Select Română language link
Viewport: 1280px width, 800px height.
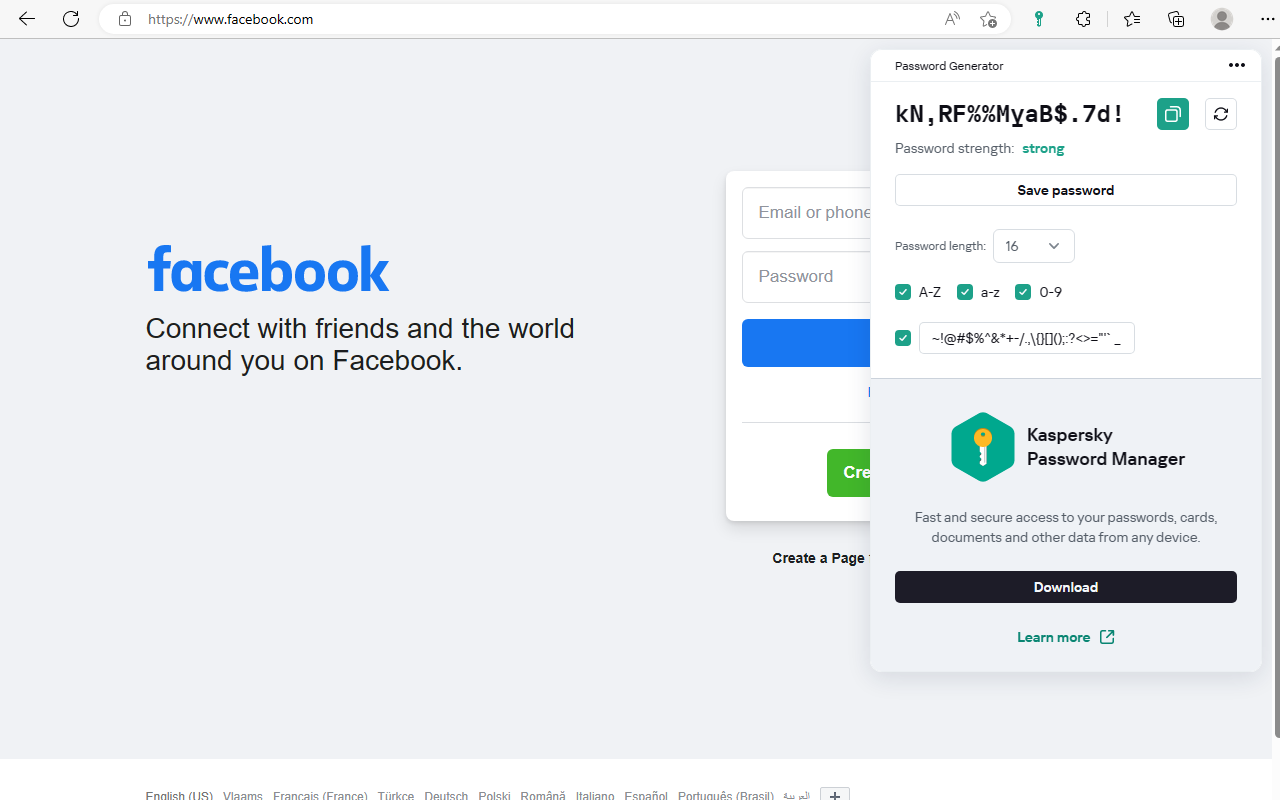click(x=543, y=796)
